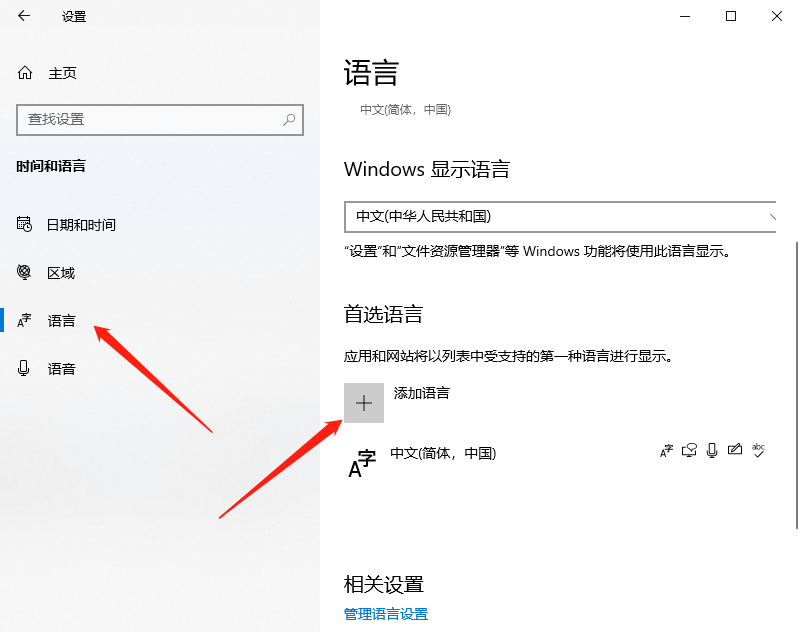
Task: Minimize the Settings window
Action: point(685,16)
